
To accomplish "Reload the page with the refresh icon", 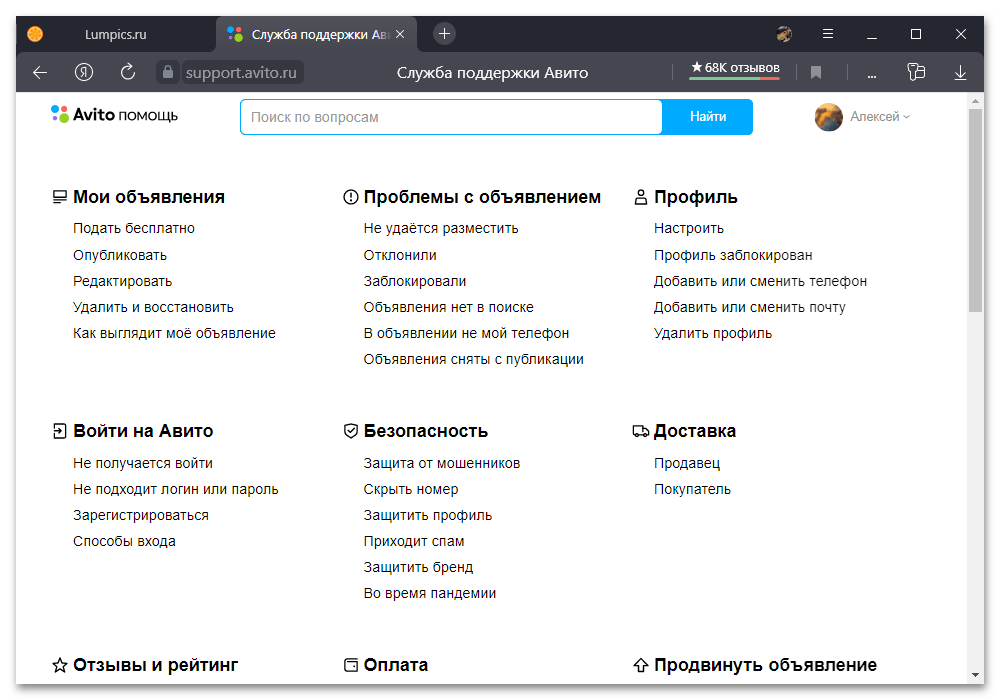I will (128, 72).
